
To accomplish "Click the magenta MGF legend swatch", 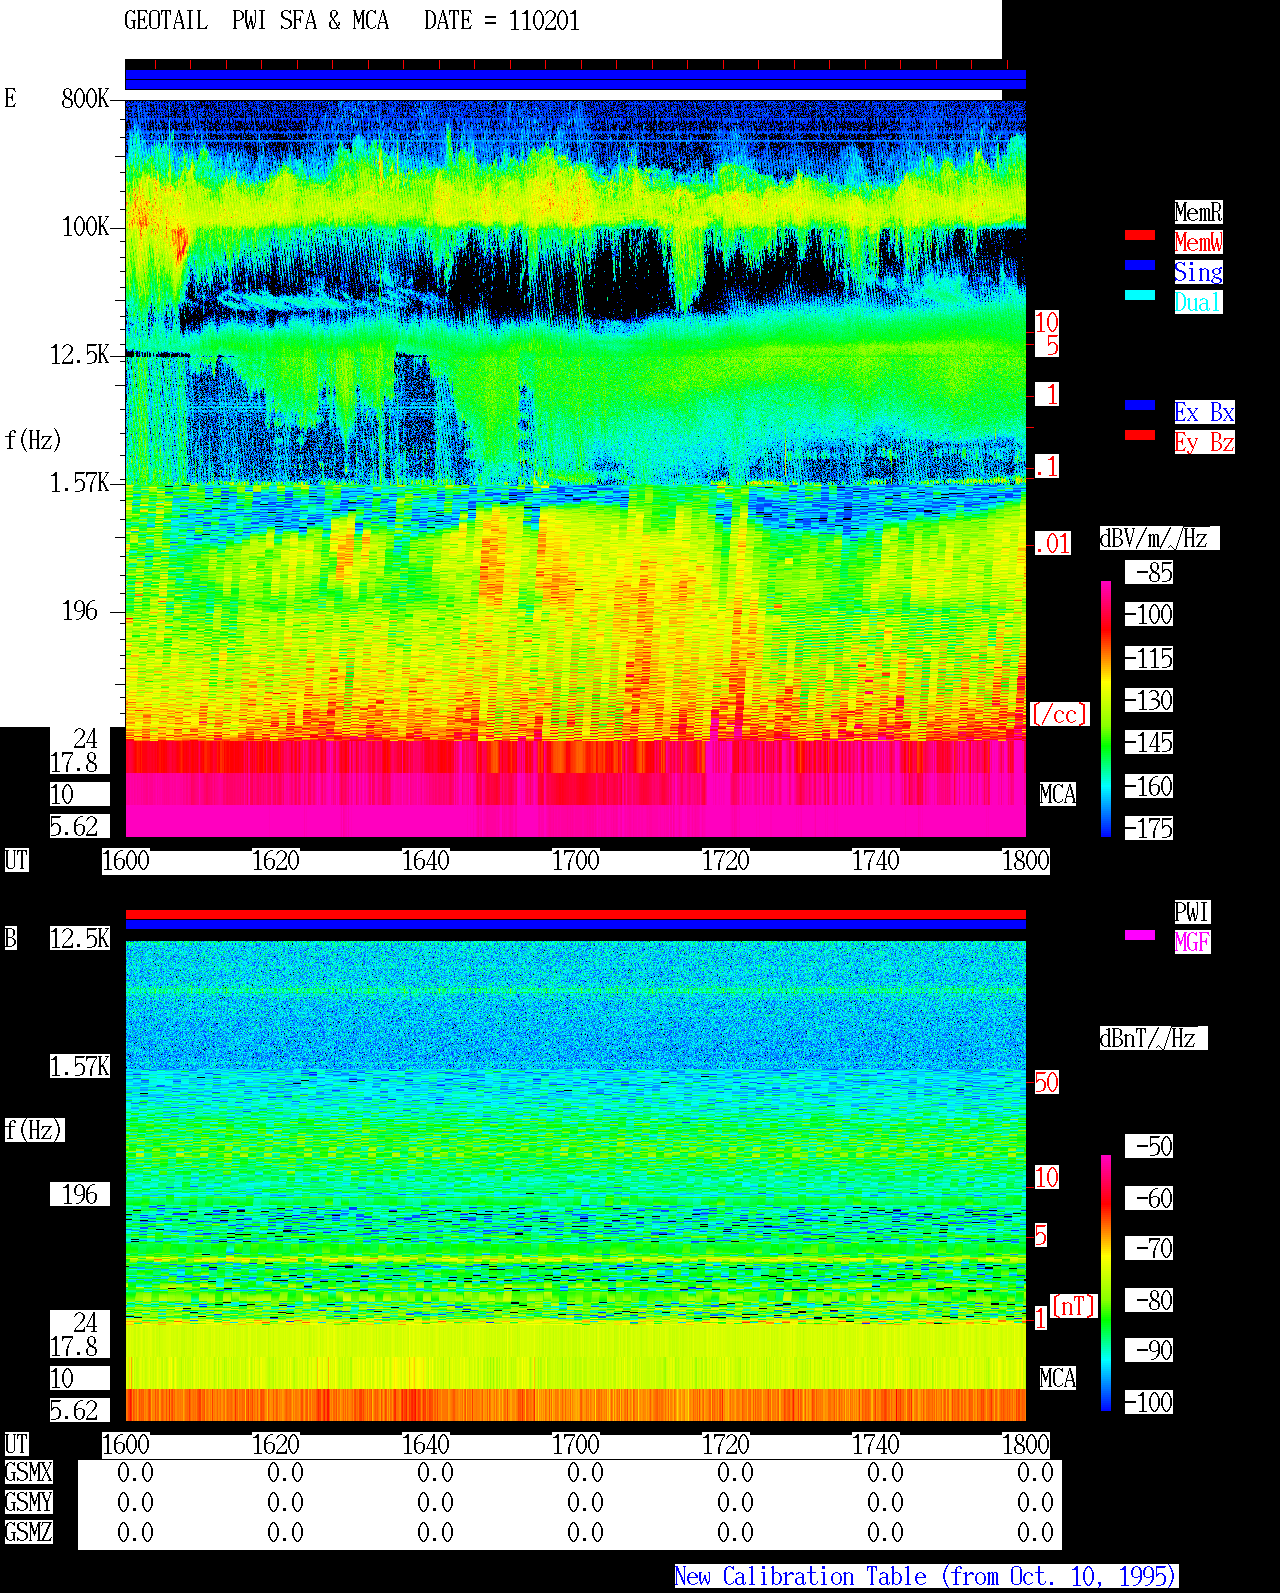I will tap(1140, 935).
